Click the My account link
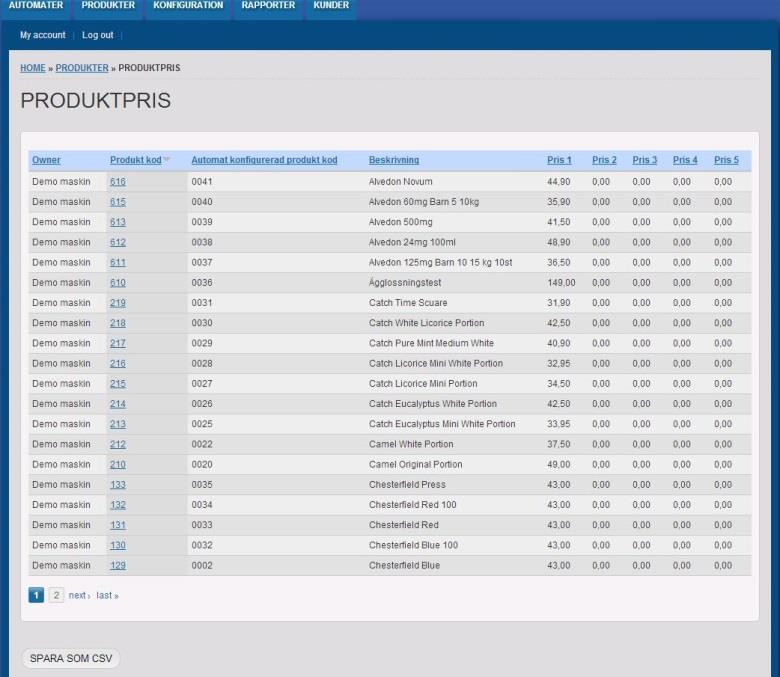 43,35
